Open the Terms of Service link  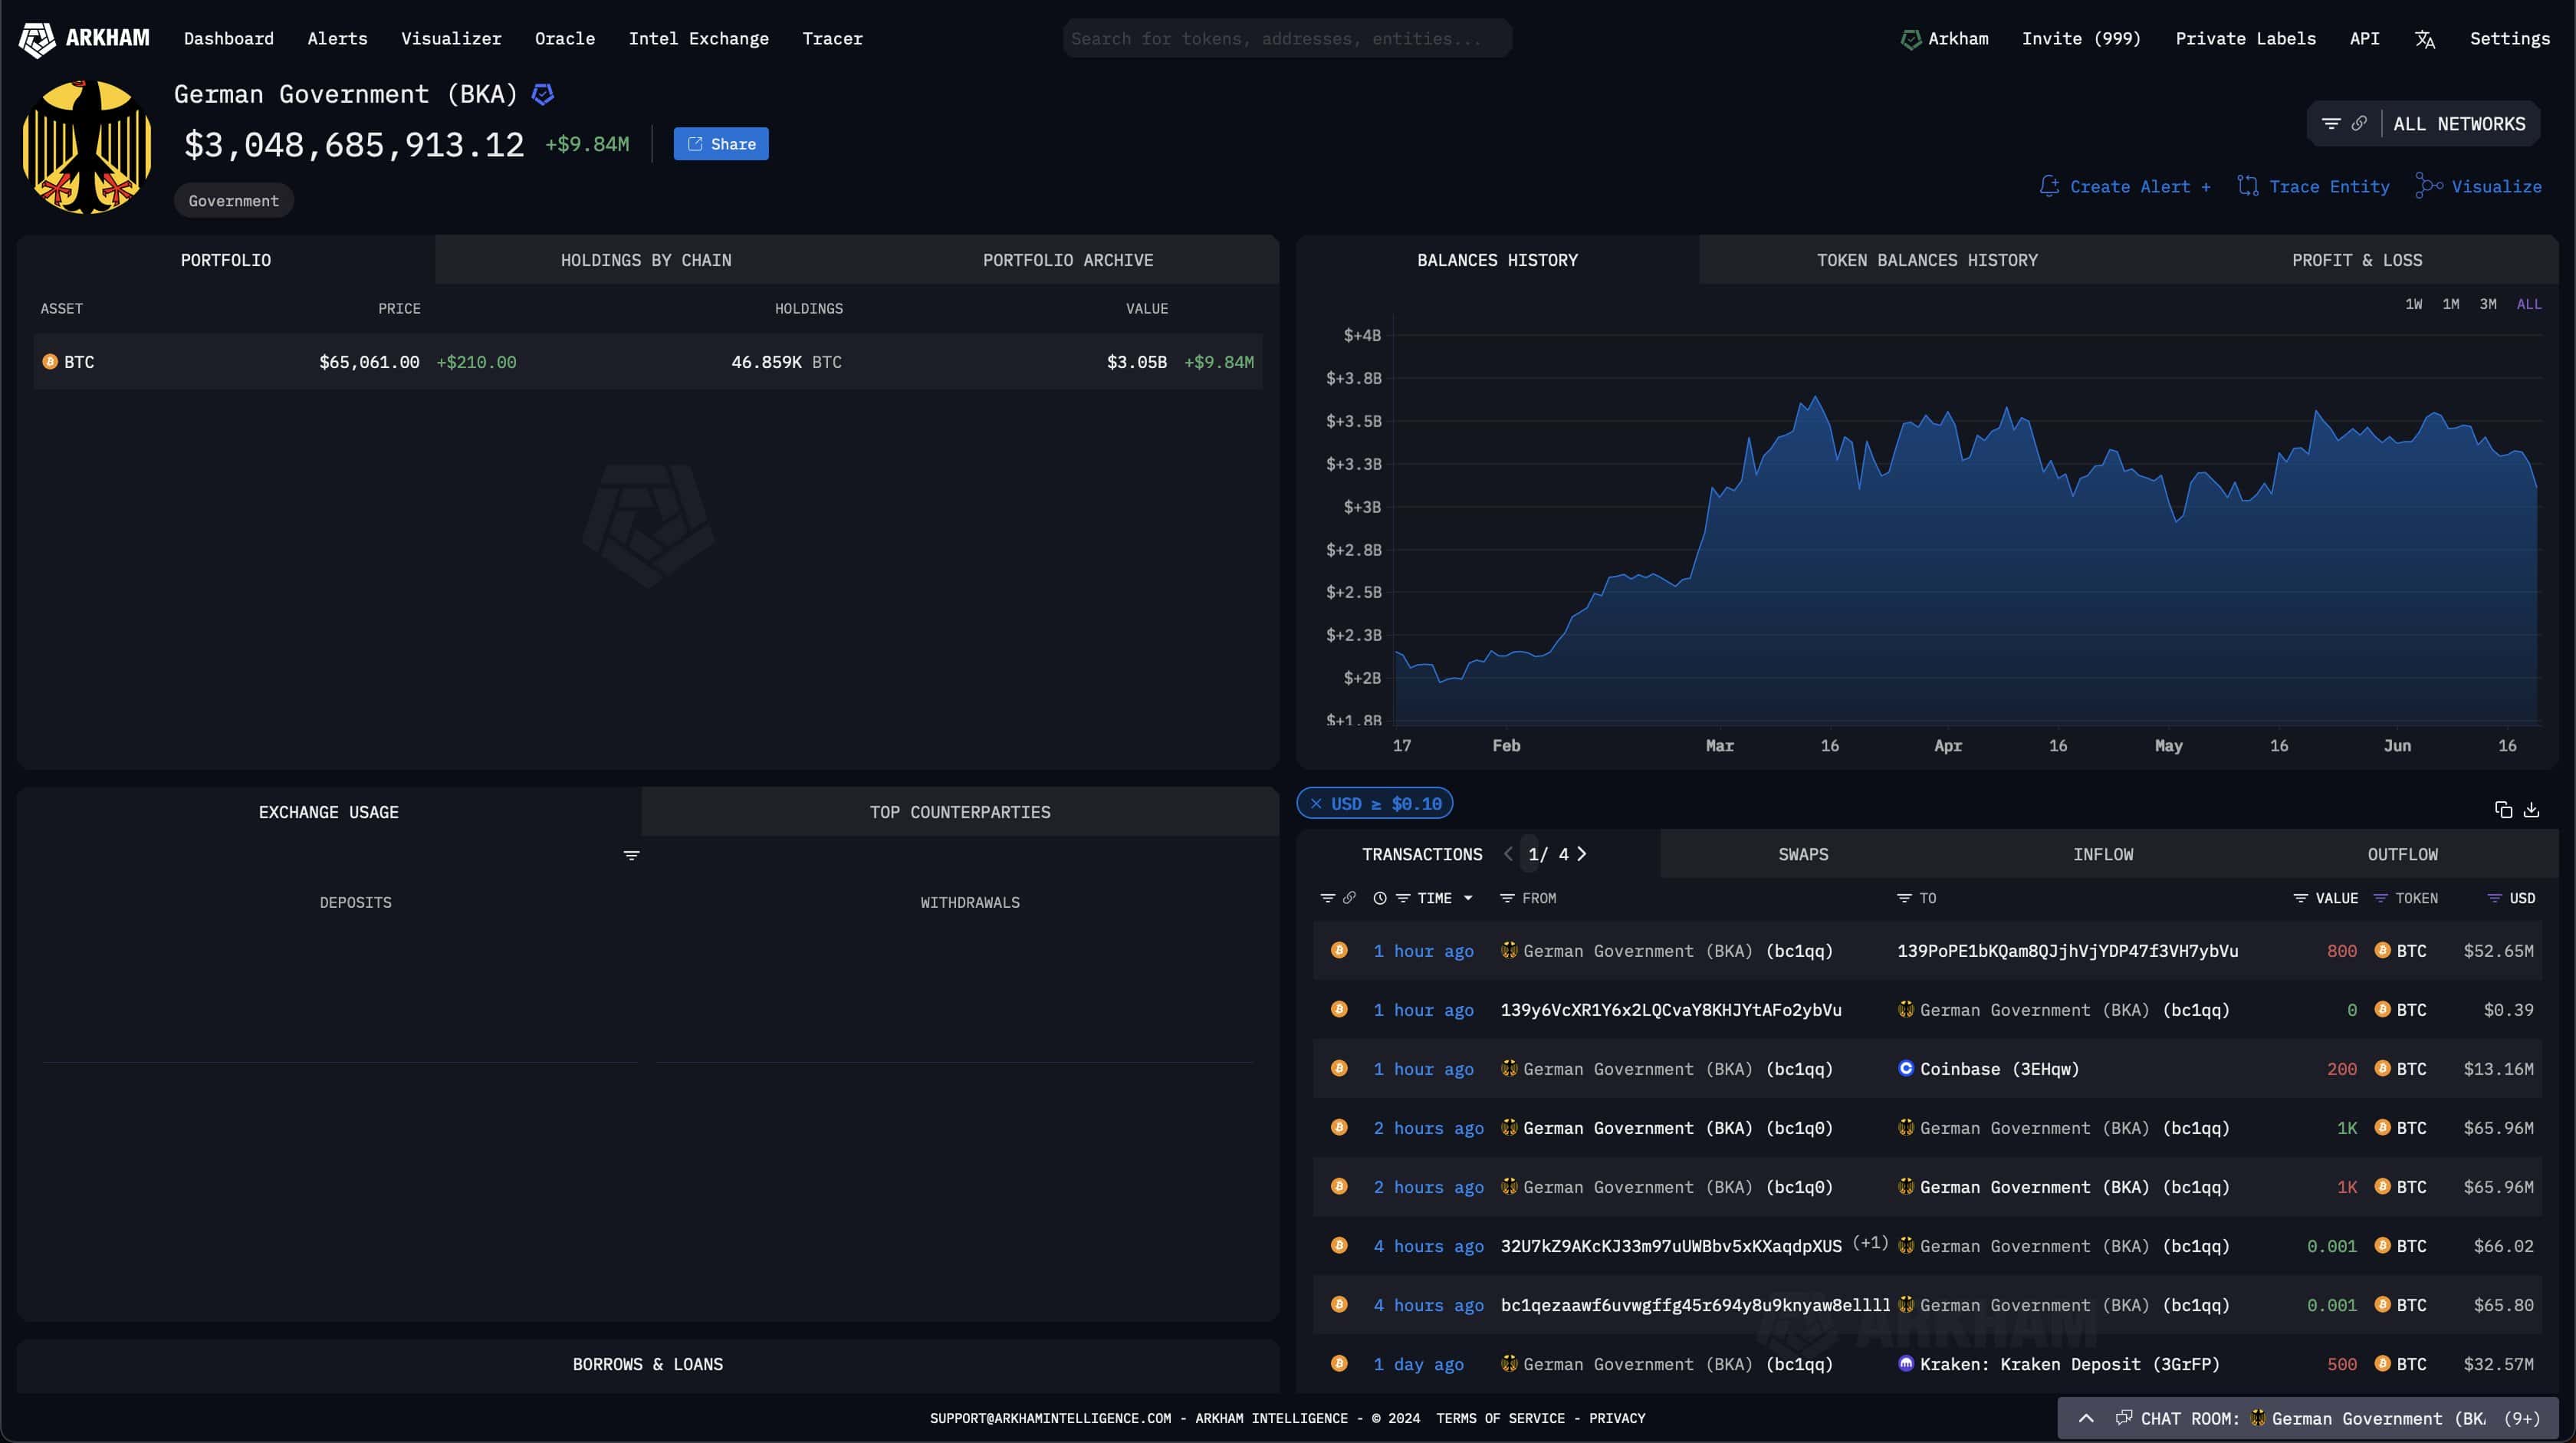[1500, 1418]
